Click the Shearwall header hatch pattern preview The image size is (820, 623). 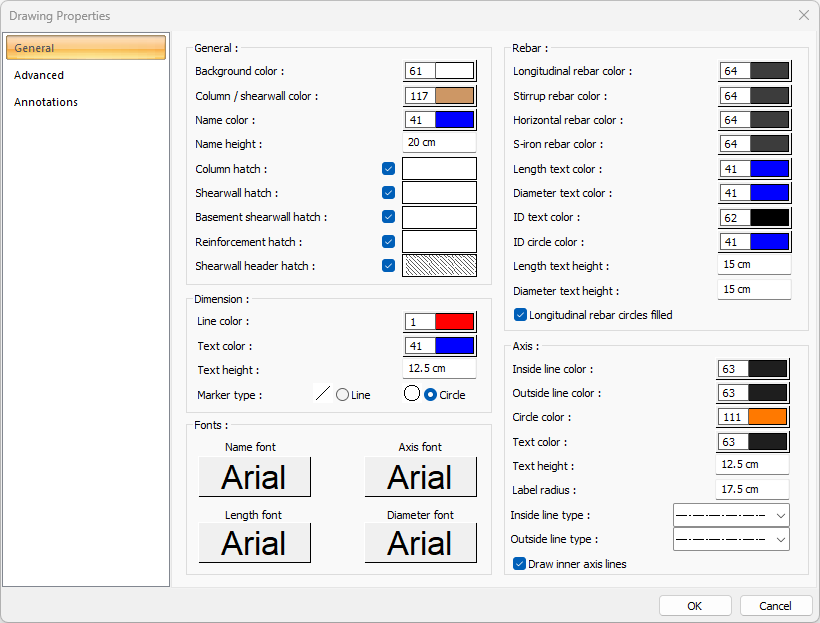[x=439, y=266]
